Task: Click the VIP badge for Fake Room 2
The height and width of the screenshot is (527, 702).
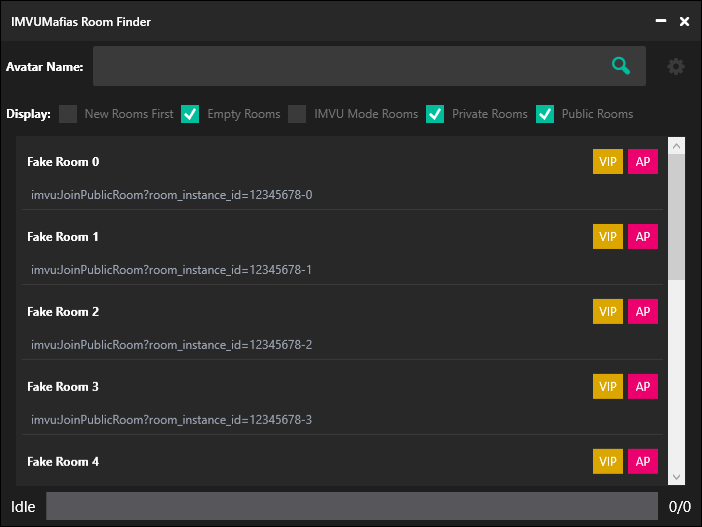Action: pyautogui.click(x=608, y=311)
